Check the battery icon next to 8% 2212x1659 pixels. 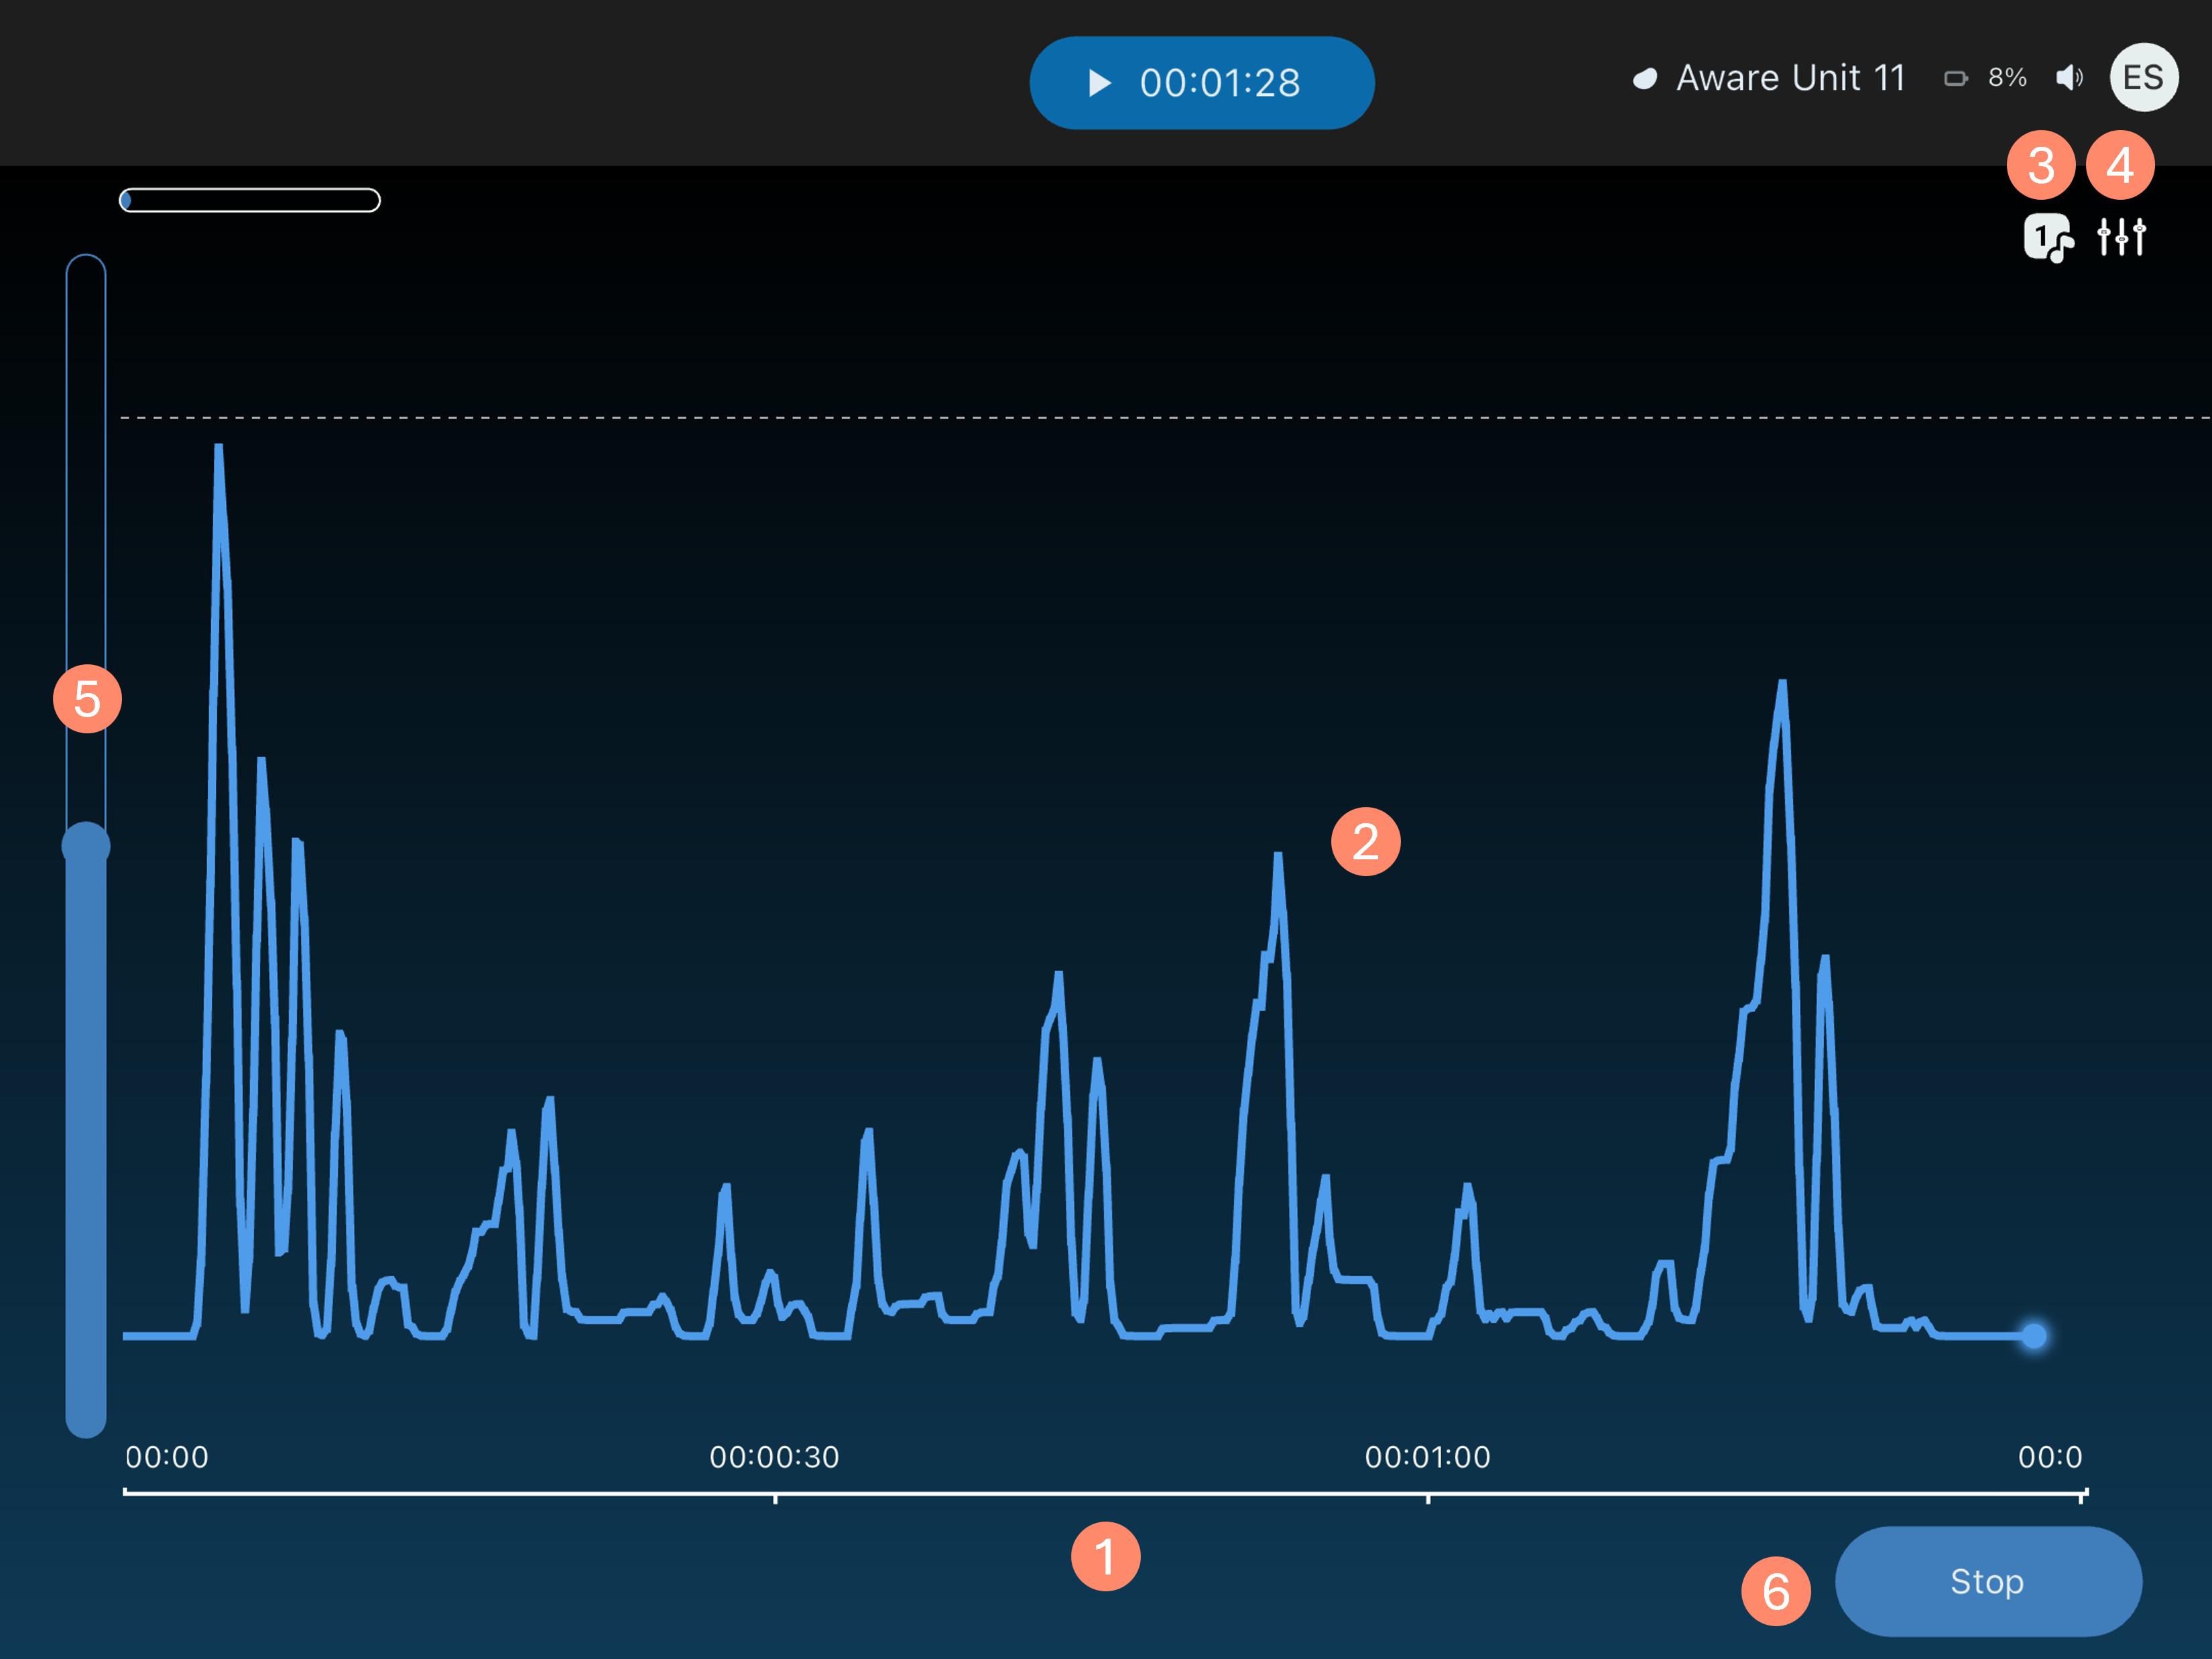(x=1955, y=78)
